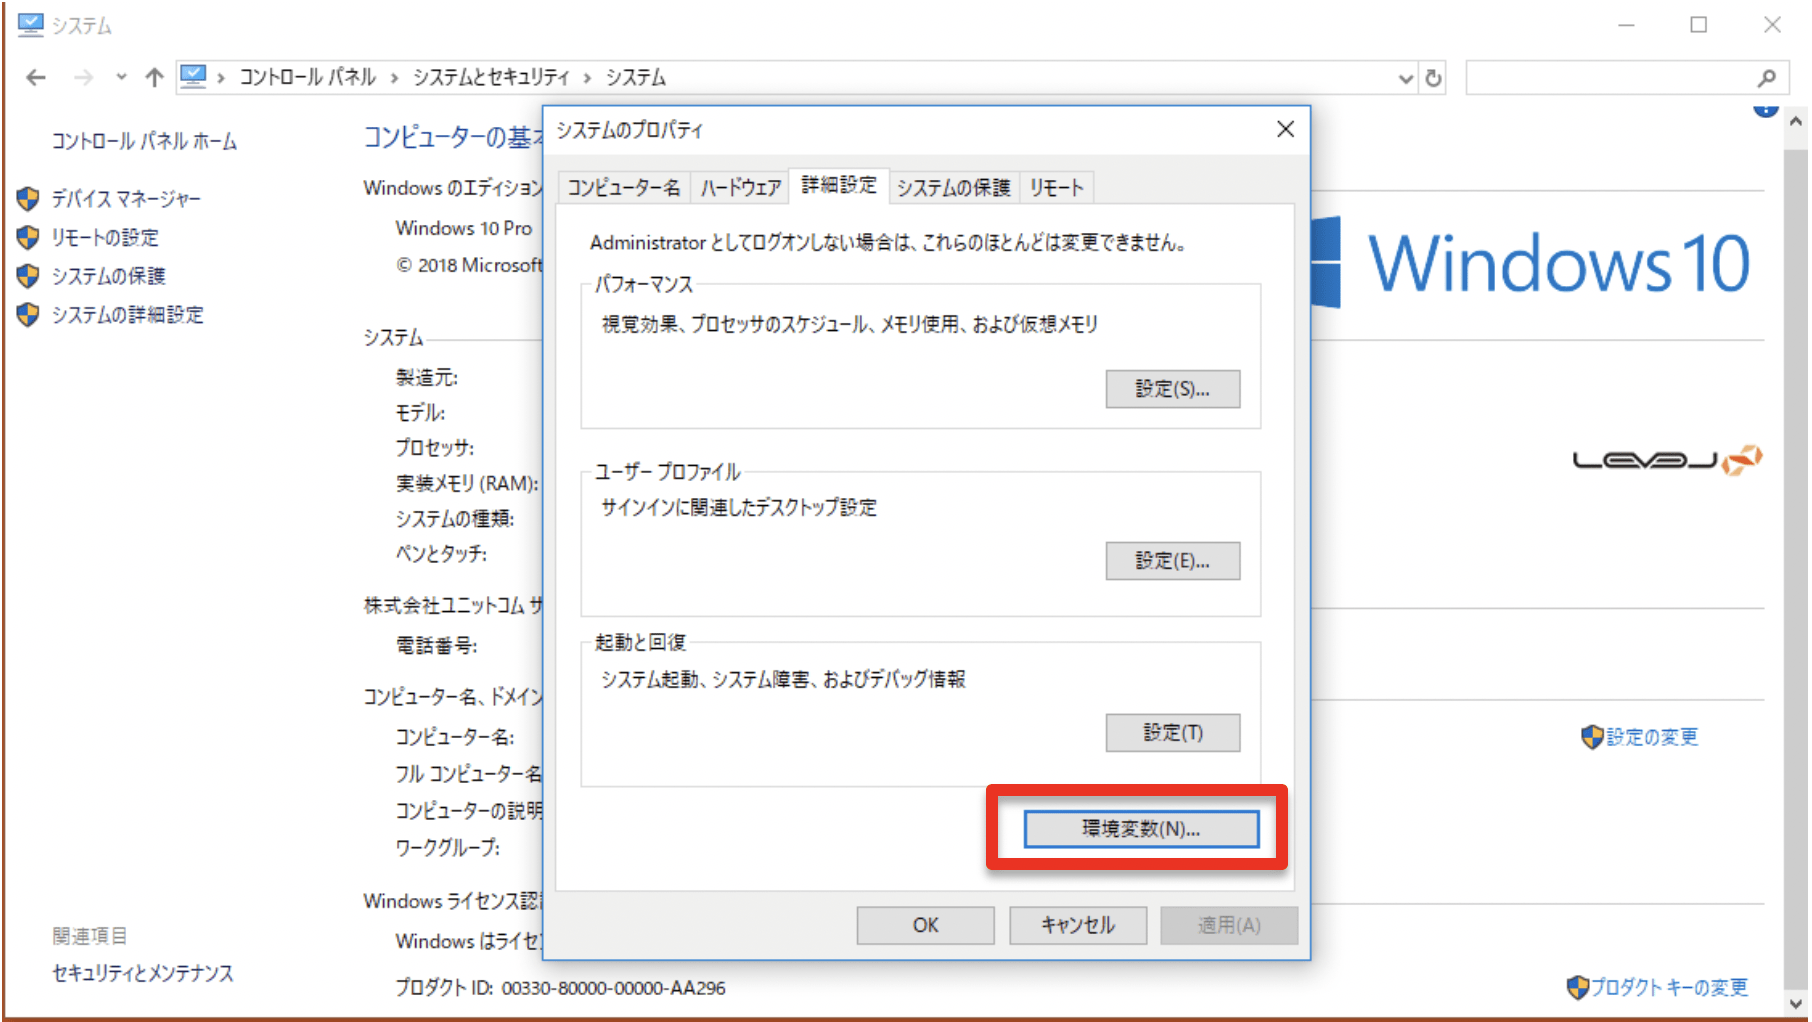This screenshot has width=1812, height=1022.
Task: Click the shield icon beside デバイス マネージャー
Action: (28, 199)
